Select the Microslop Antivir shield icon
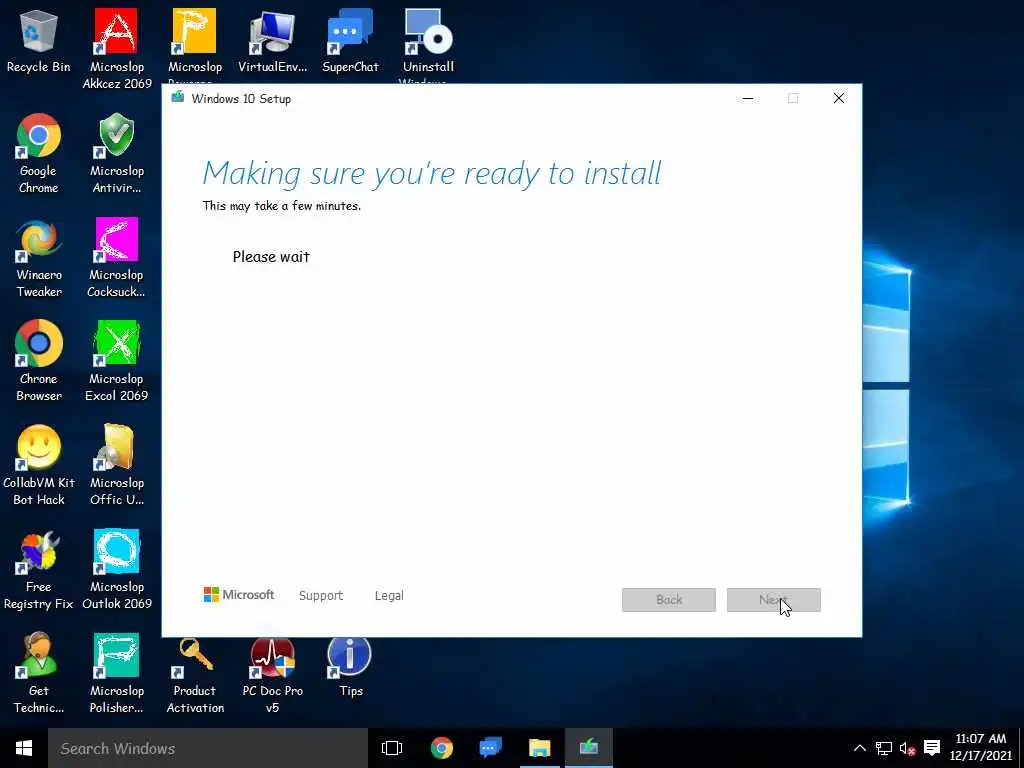This screenshot has height=768, width=1024. click(x=116, y=153)
